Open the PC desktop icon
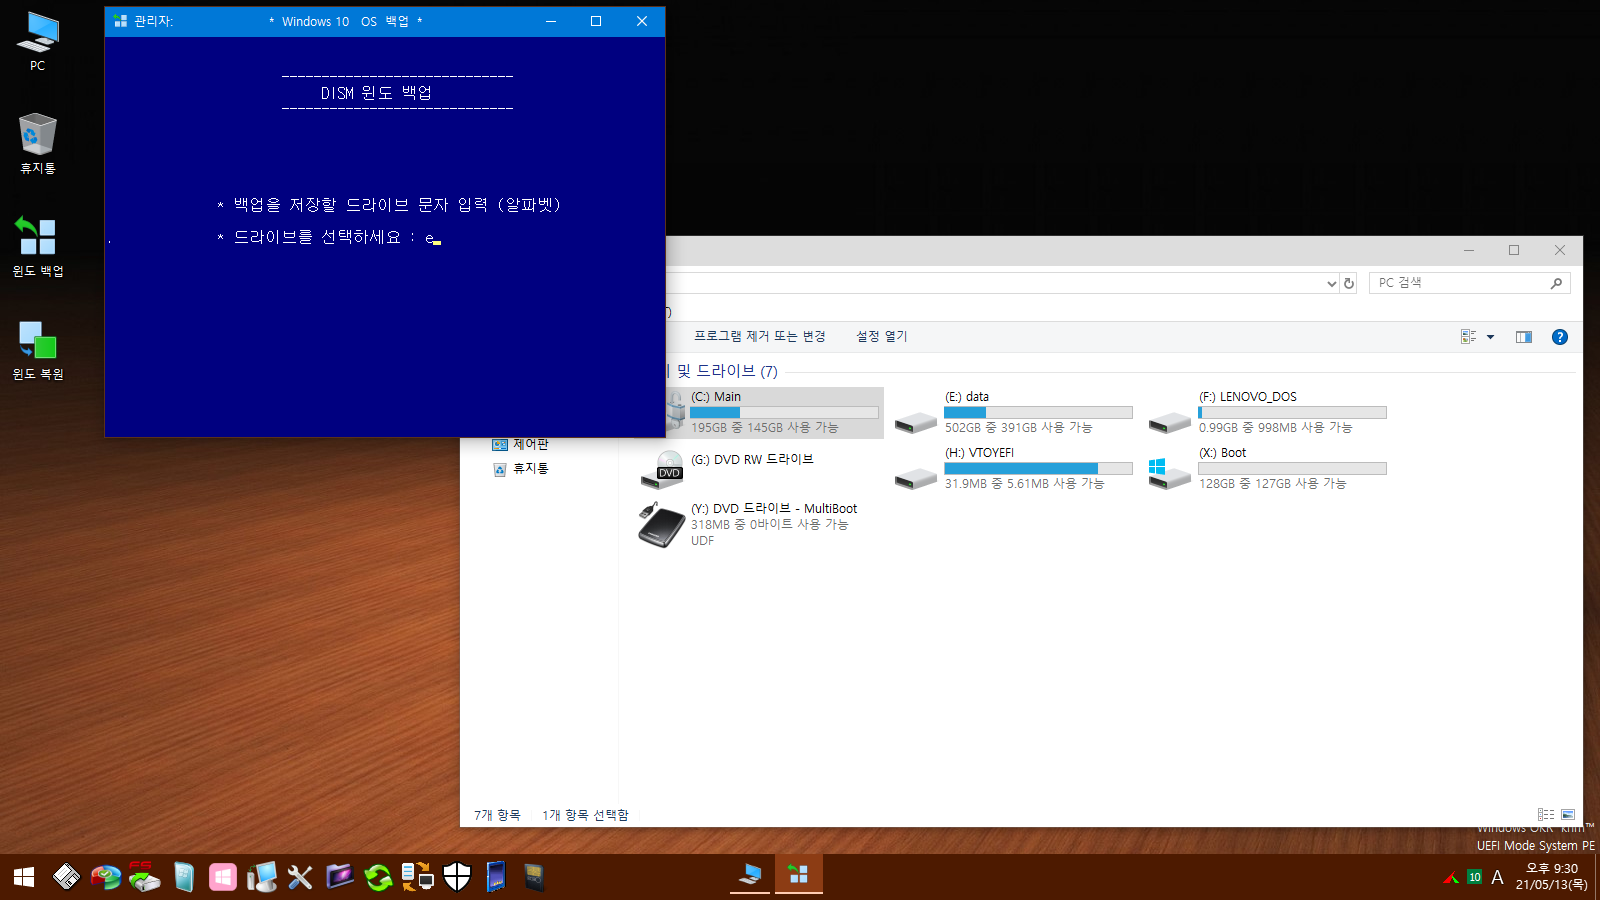Image resolution: width=1600 pixels, height=900 pixels. [x=37, y=42]
